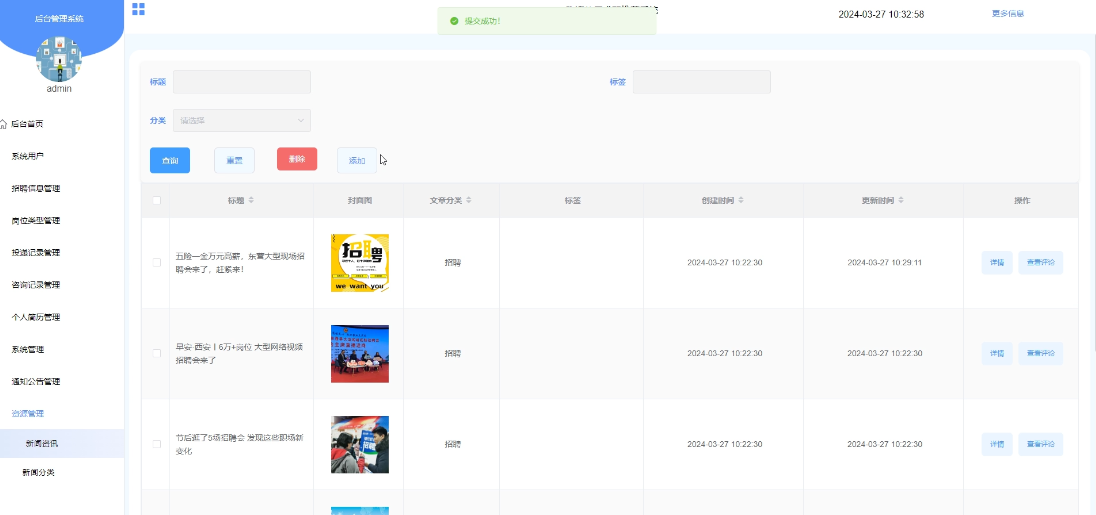Check the row for 早安·西安 6万+岗位 article
The image size is (1096, 515).
tap(157, 354)
